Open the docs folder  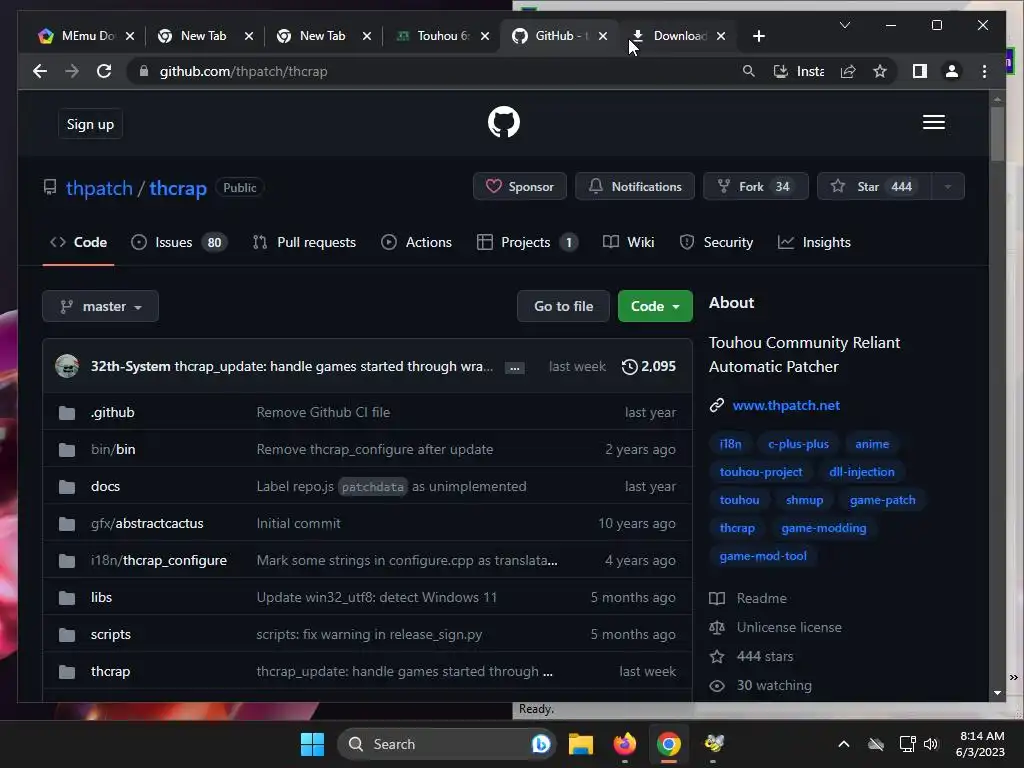105,487
